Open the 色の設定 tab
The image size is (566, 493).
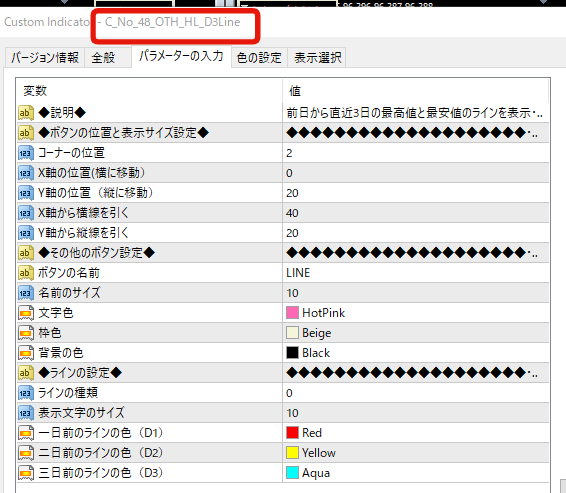pos(259,57)
